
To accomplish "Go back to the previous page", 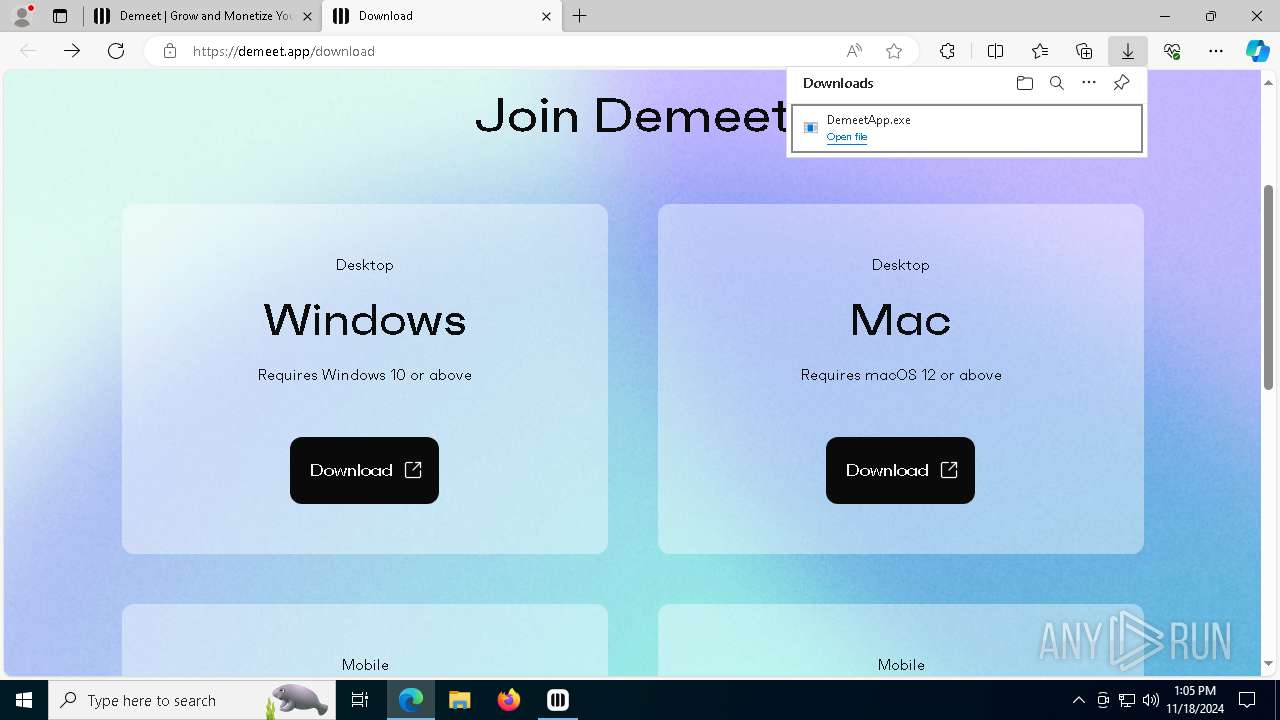I will 28,51.
